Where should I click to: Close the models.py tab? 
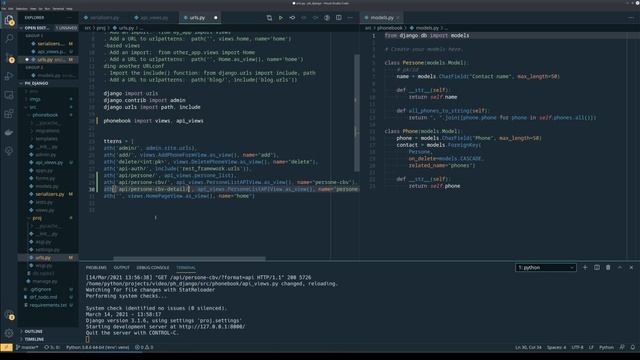398,18
